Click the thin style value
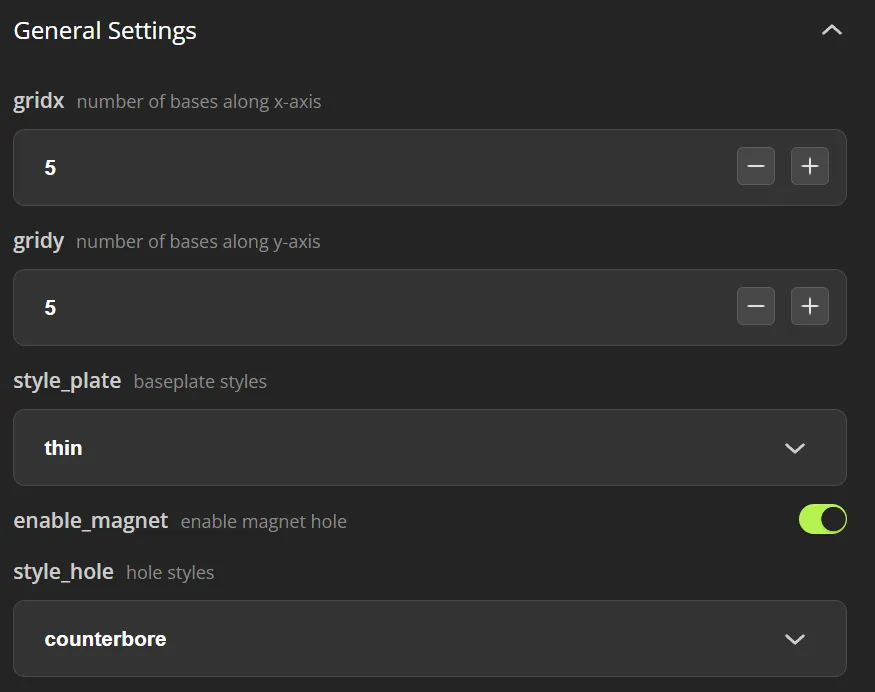875x692 pixels. pos(63,448)
